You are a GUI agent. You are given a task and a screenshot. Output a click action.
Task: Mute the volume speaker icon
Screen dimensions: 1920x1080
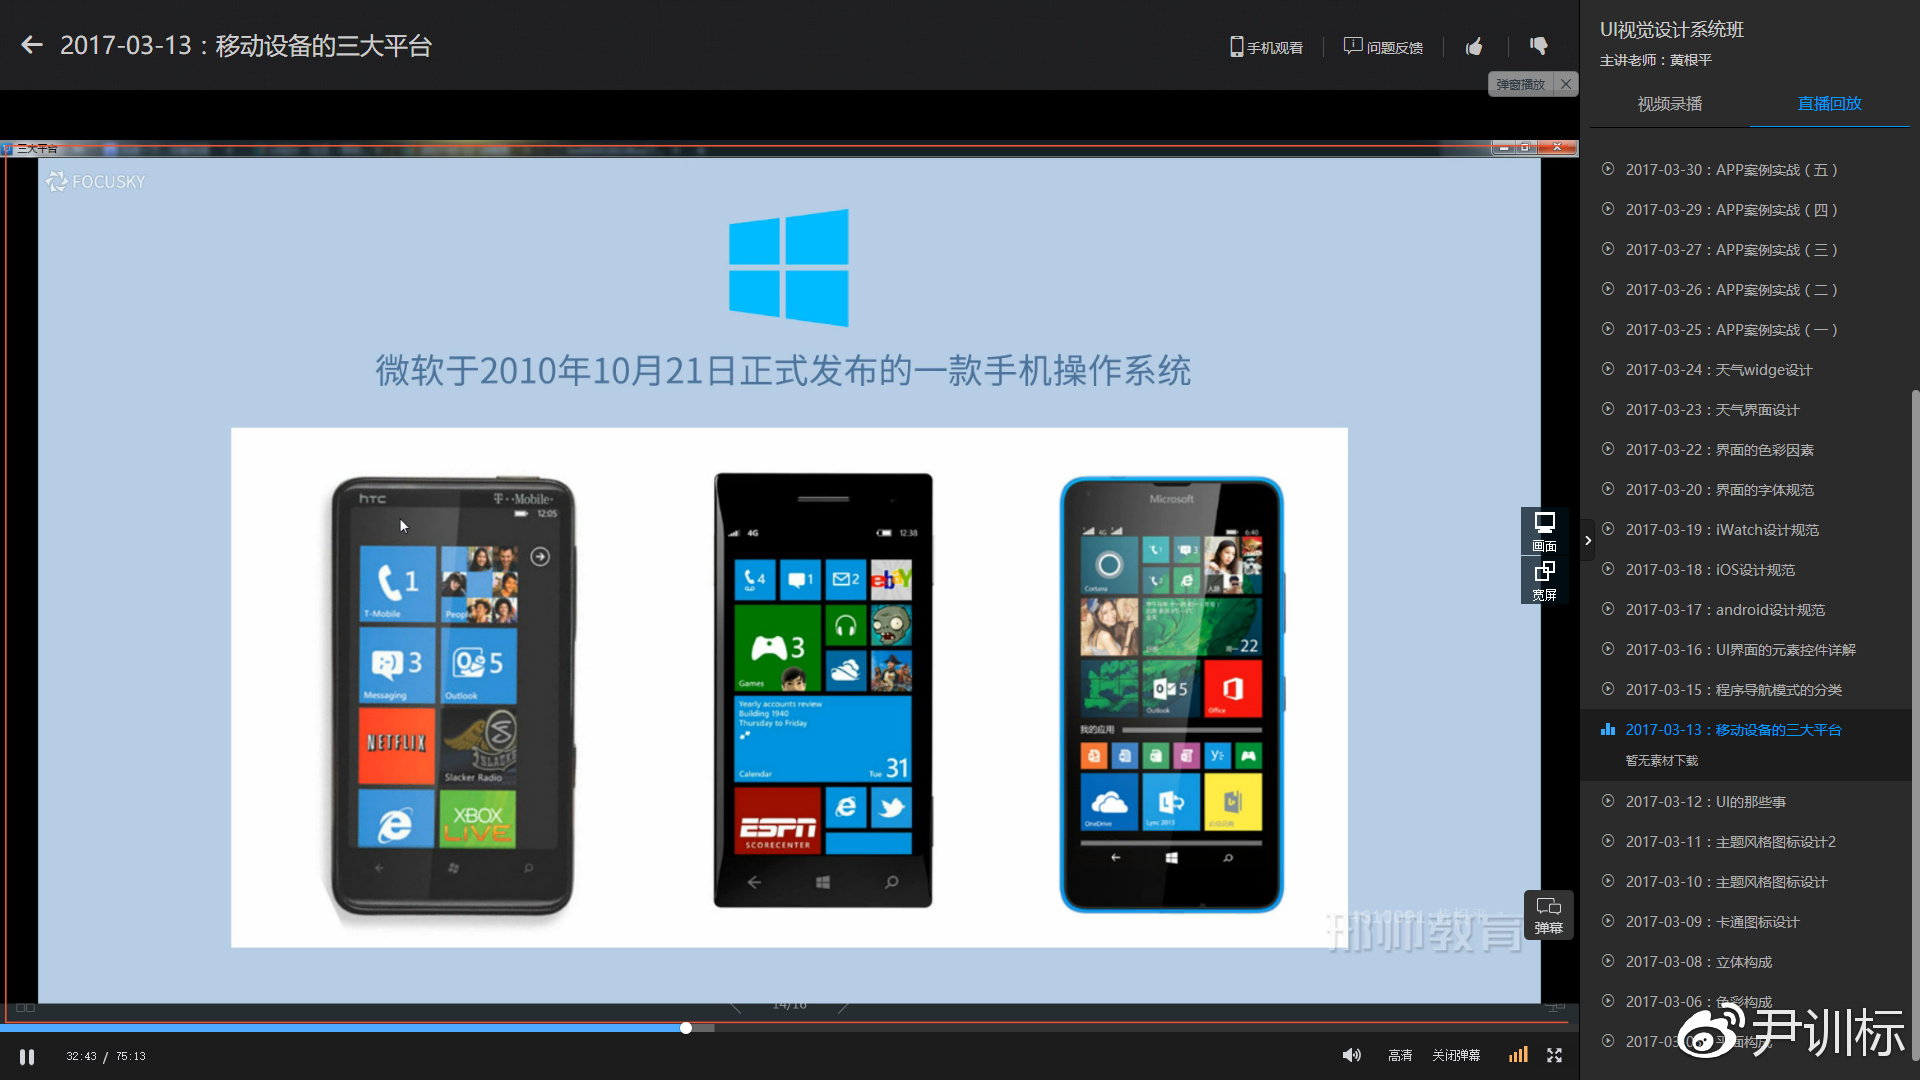click(x=1351, y=1055)
